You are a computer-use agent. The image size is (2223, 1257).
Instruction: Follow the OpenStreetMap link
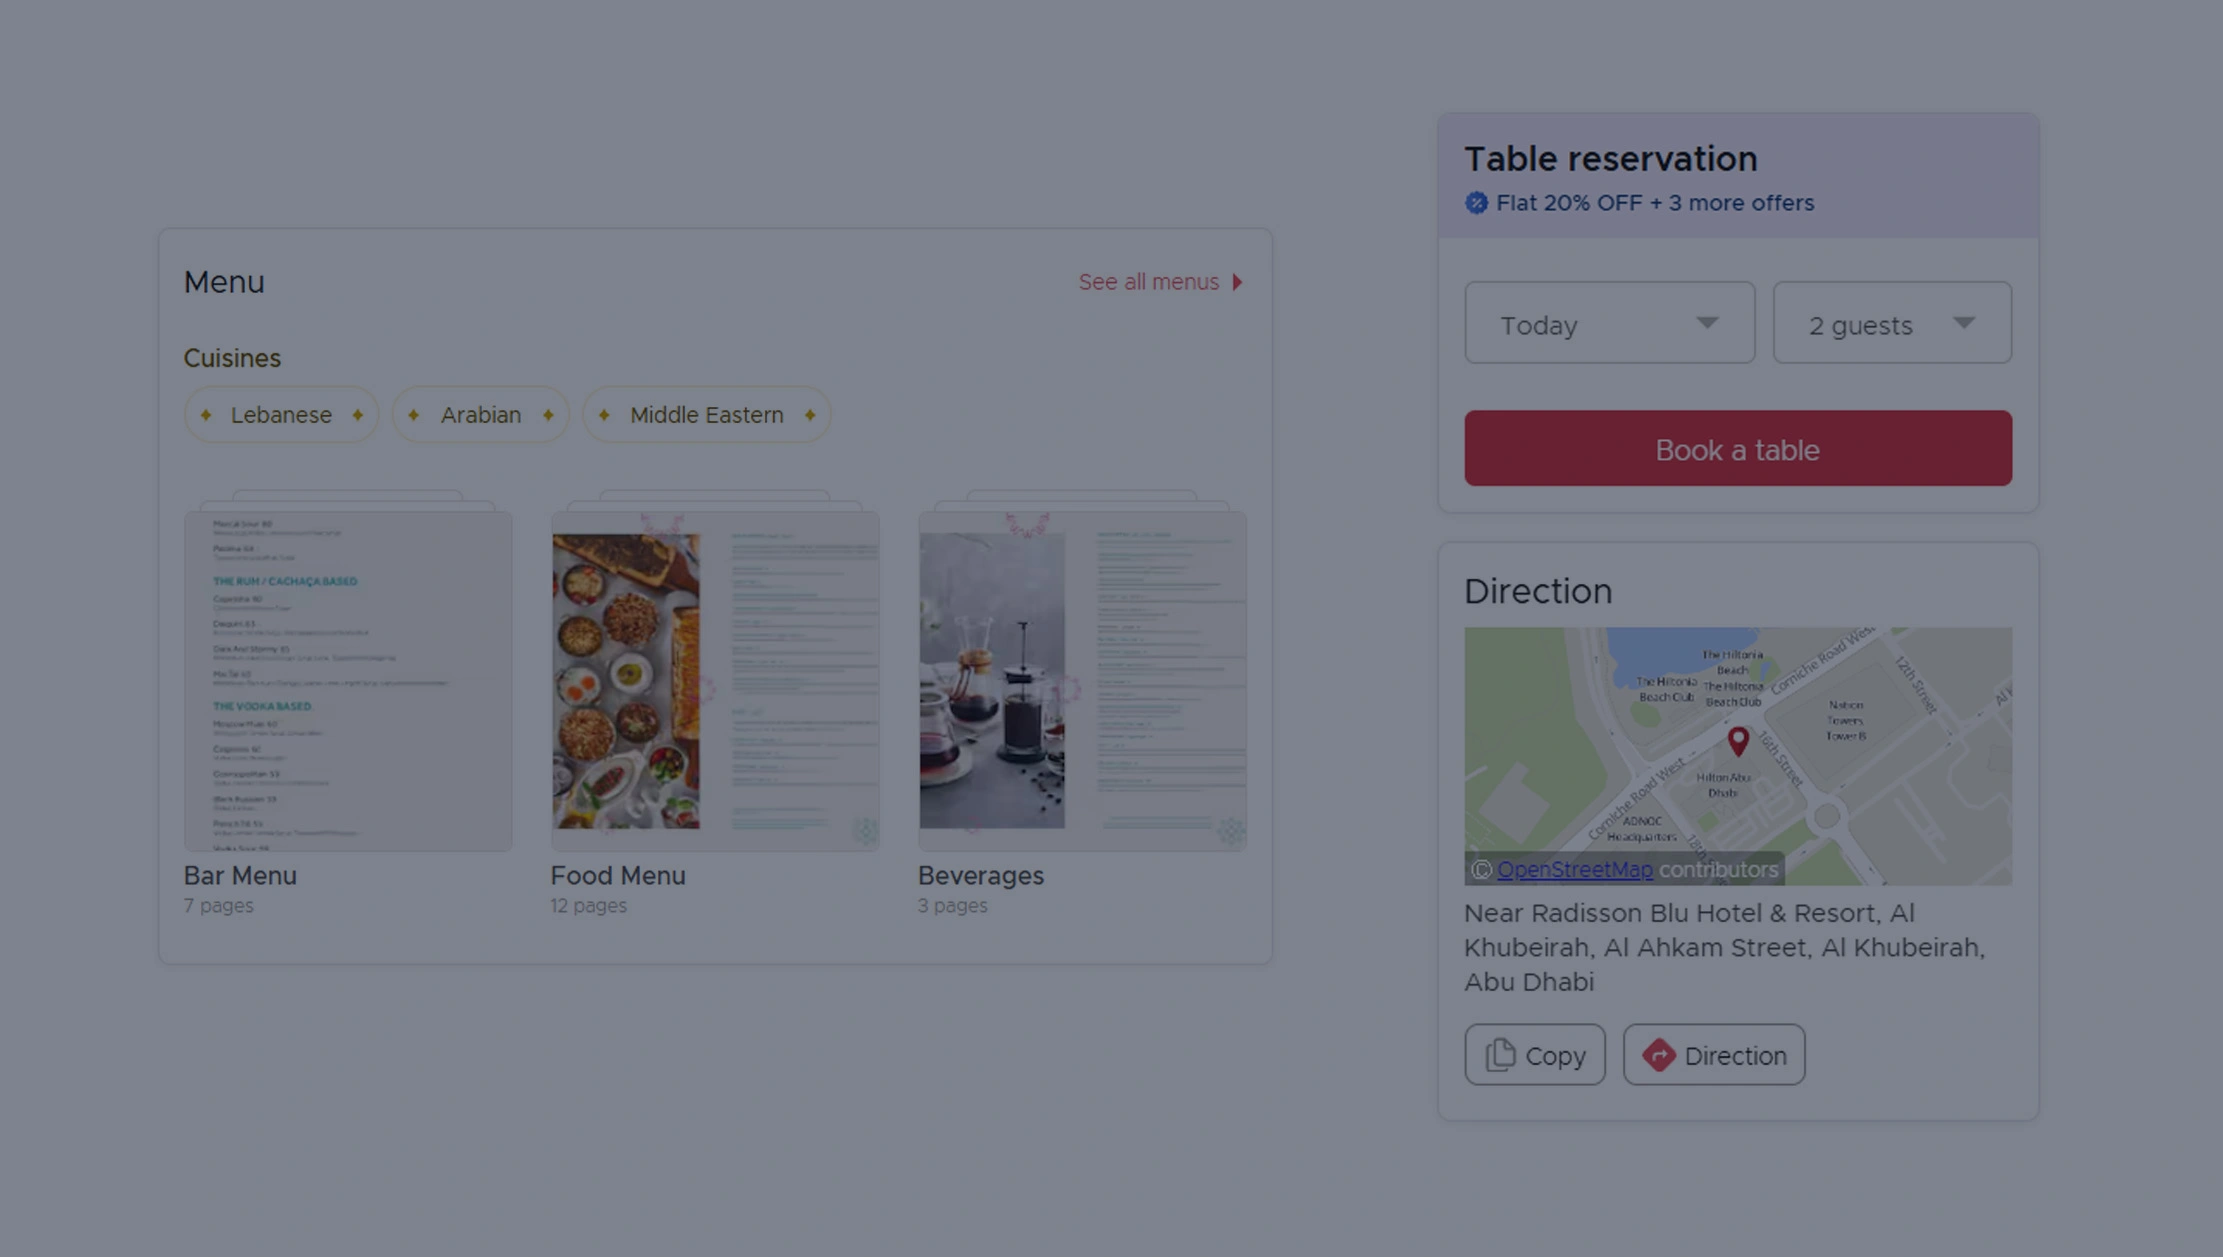pos(1574,869)
